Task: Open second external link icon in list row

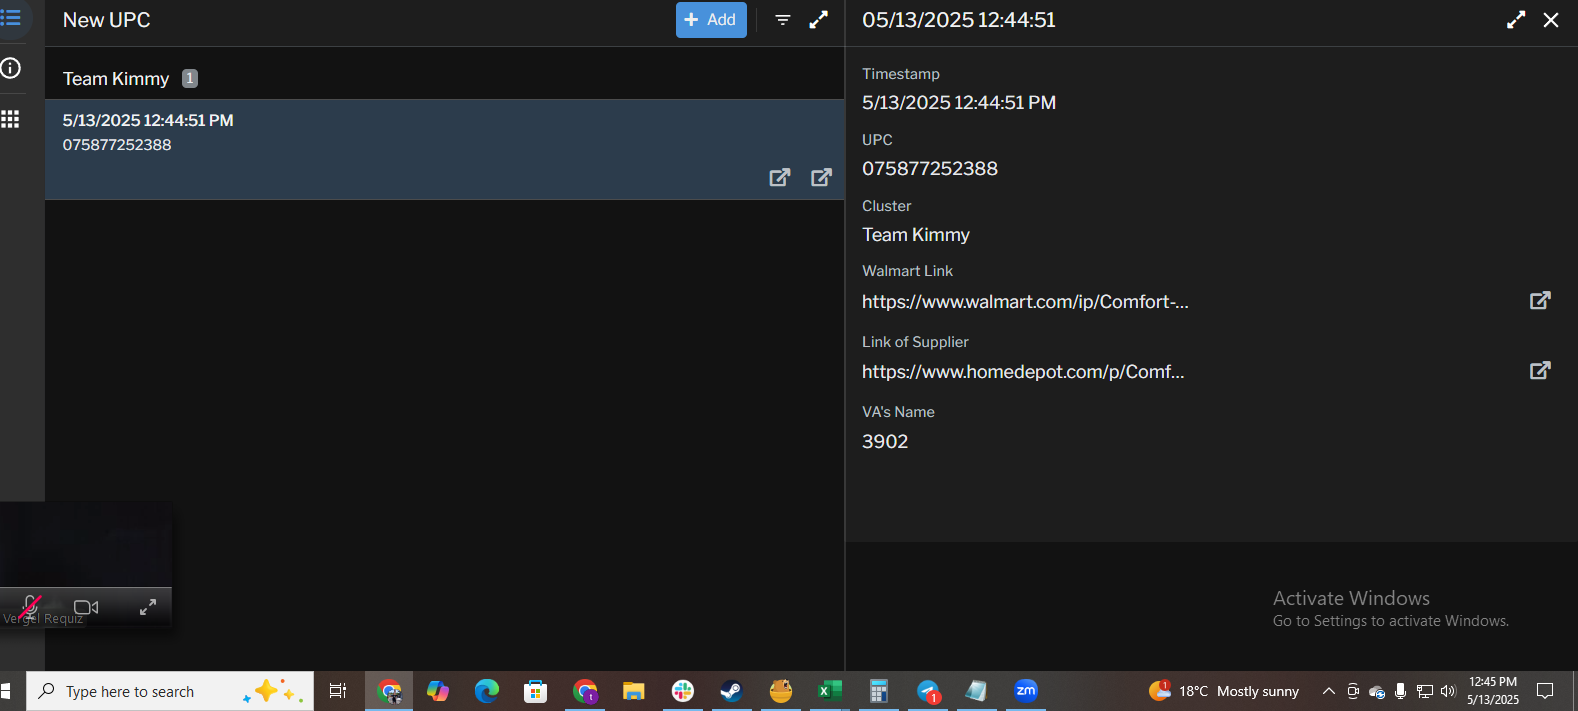Action: (821, 177)
